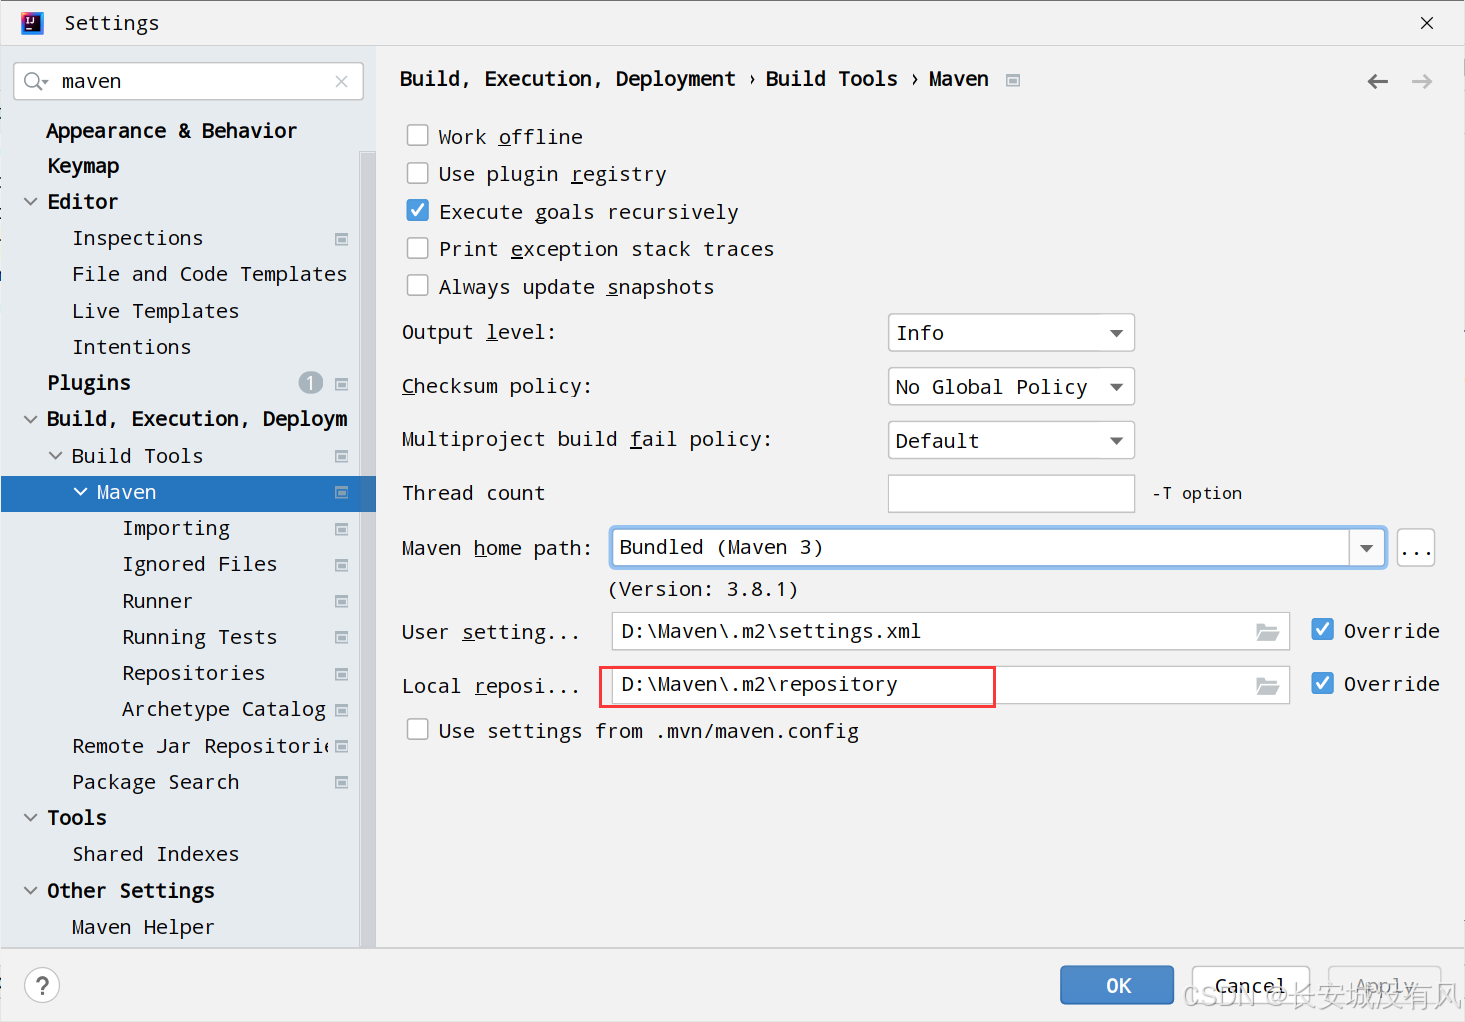Enable Always update snapshots

(x=418, y=285)
